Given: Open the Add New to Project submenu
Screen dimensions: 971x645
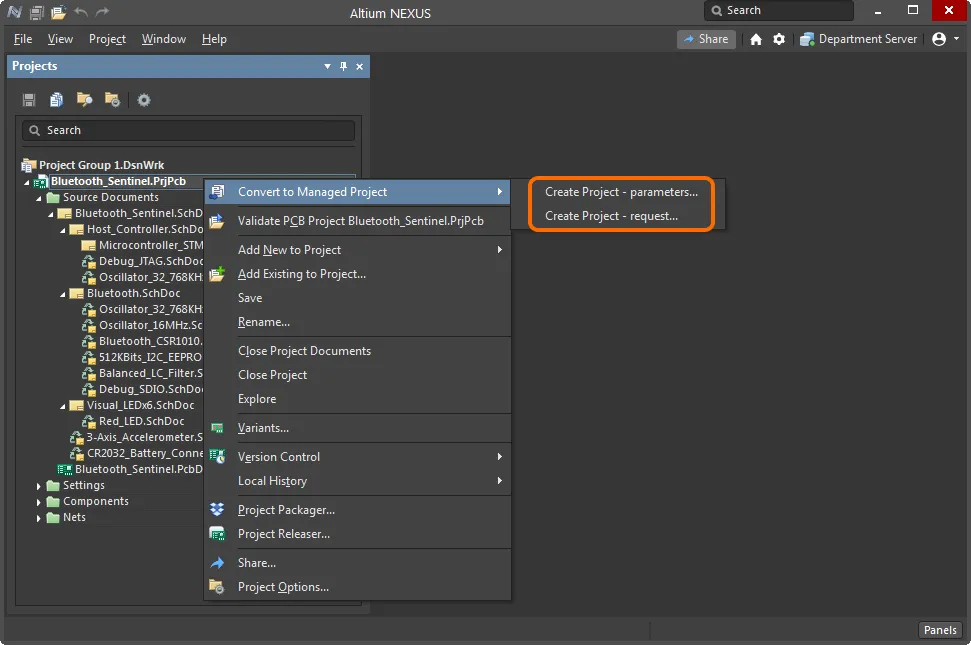Looking at the screenshot, I should pyautogui.click(x=357, y=250).
